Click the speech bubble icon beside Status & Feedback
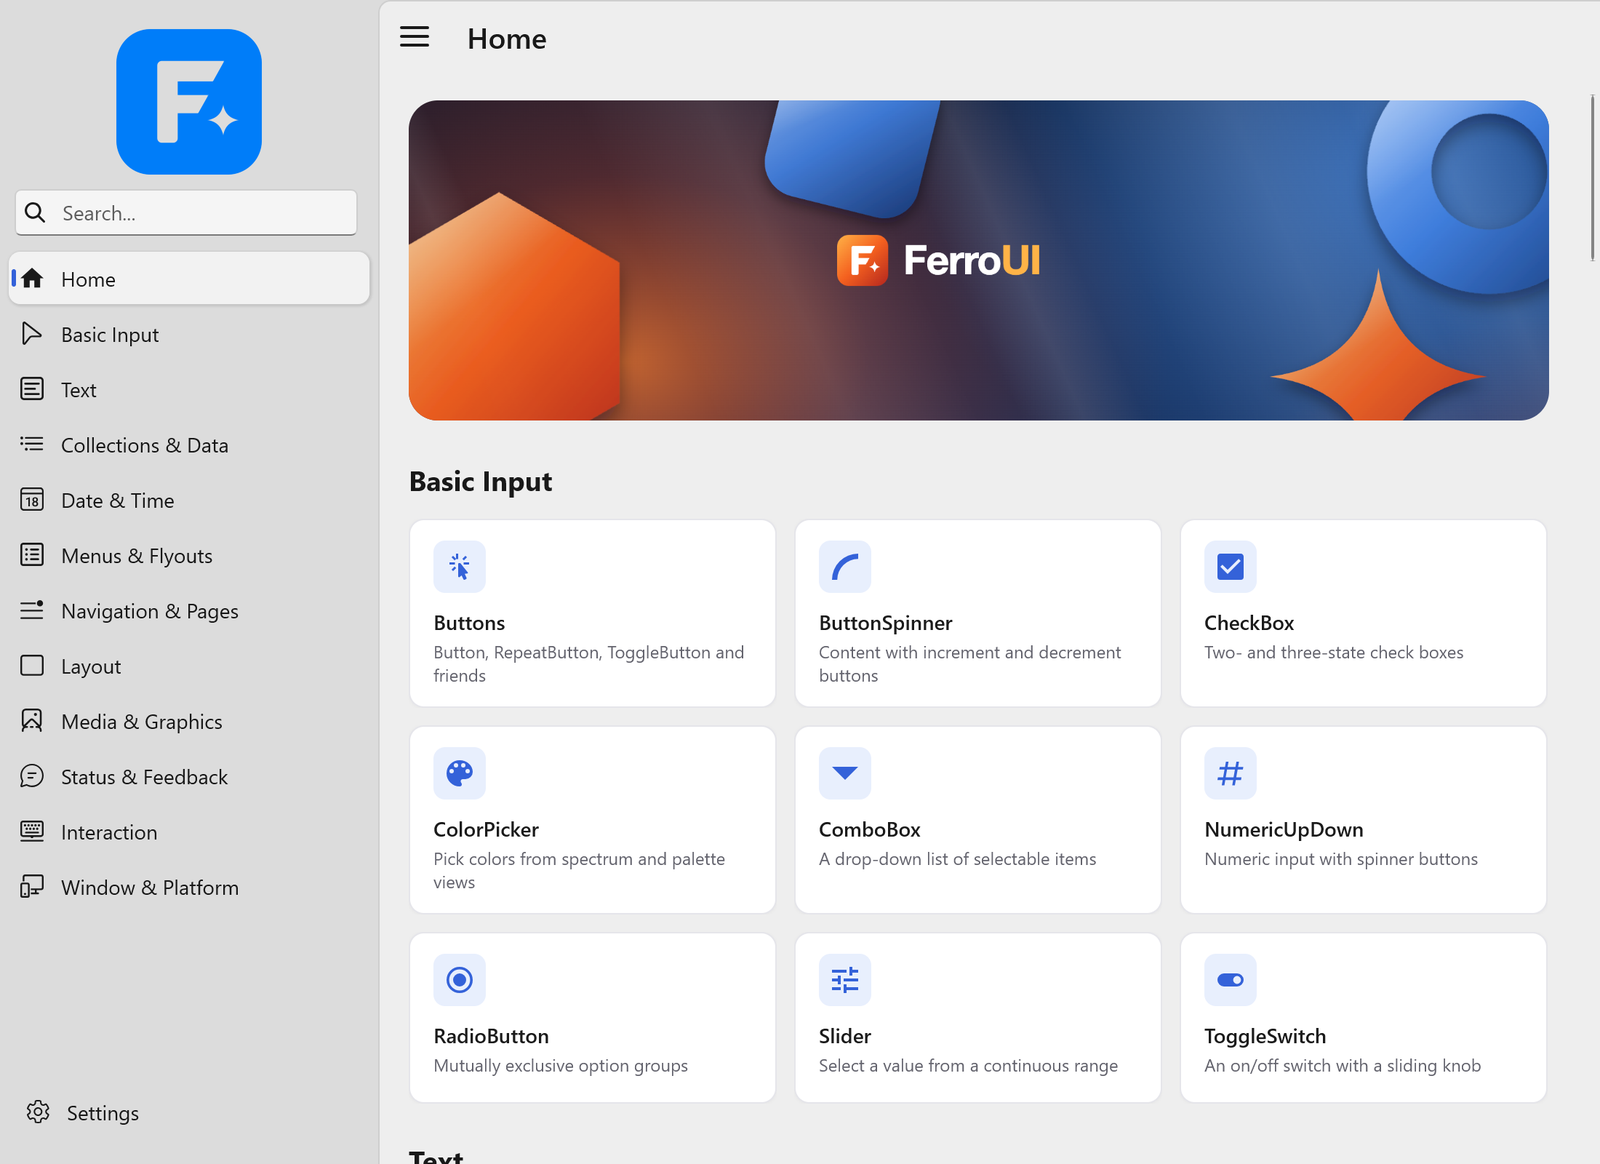 coord(32,776)
